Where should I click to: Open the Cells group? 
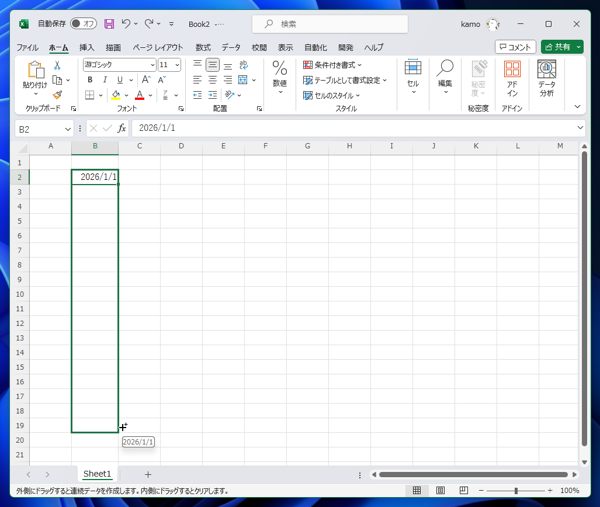coord(413,77)
